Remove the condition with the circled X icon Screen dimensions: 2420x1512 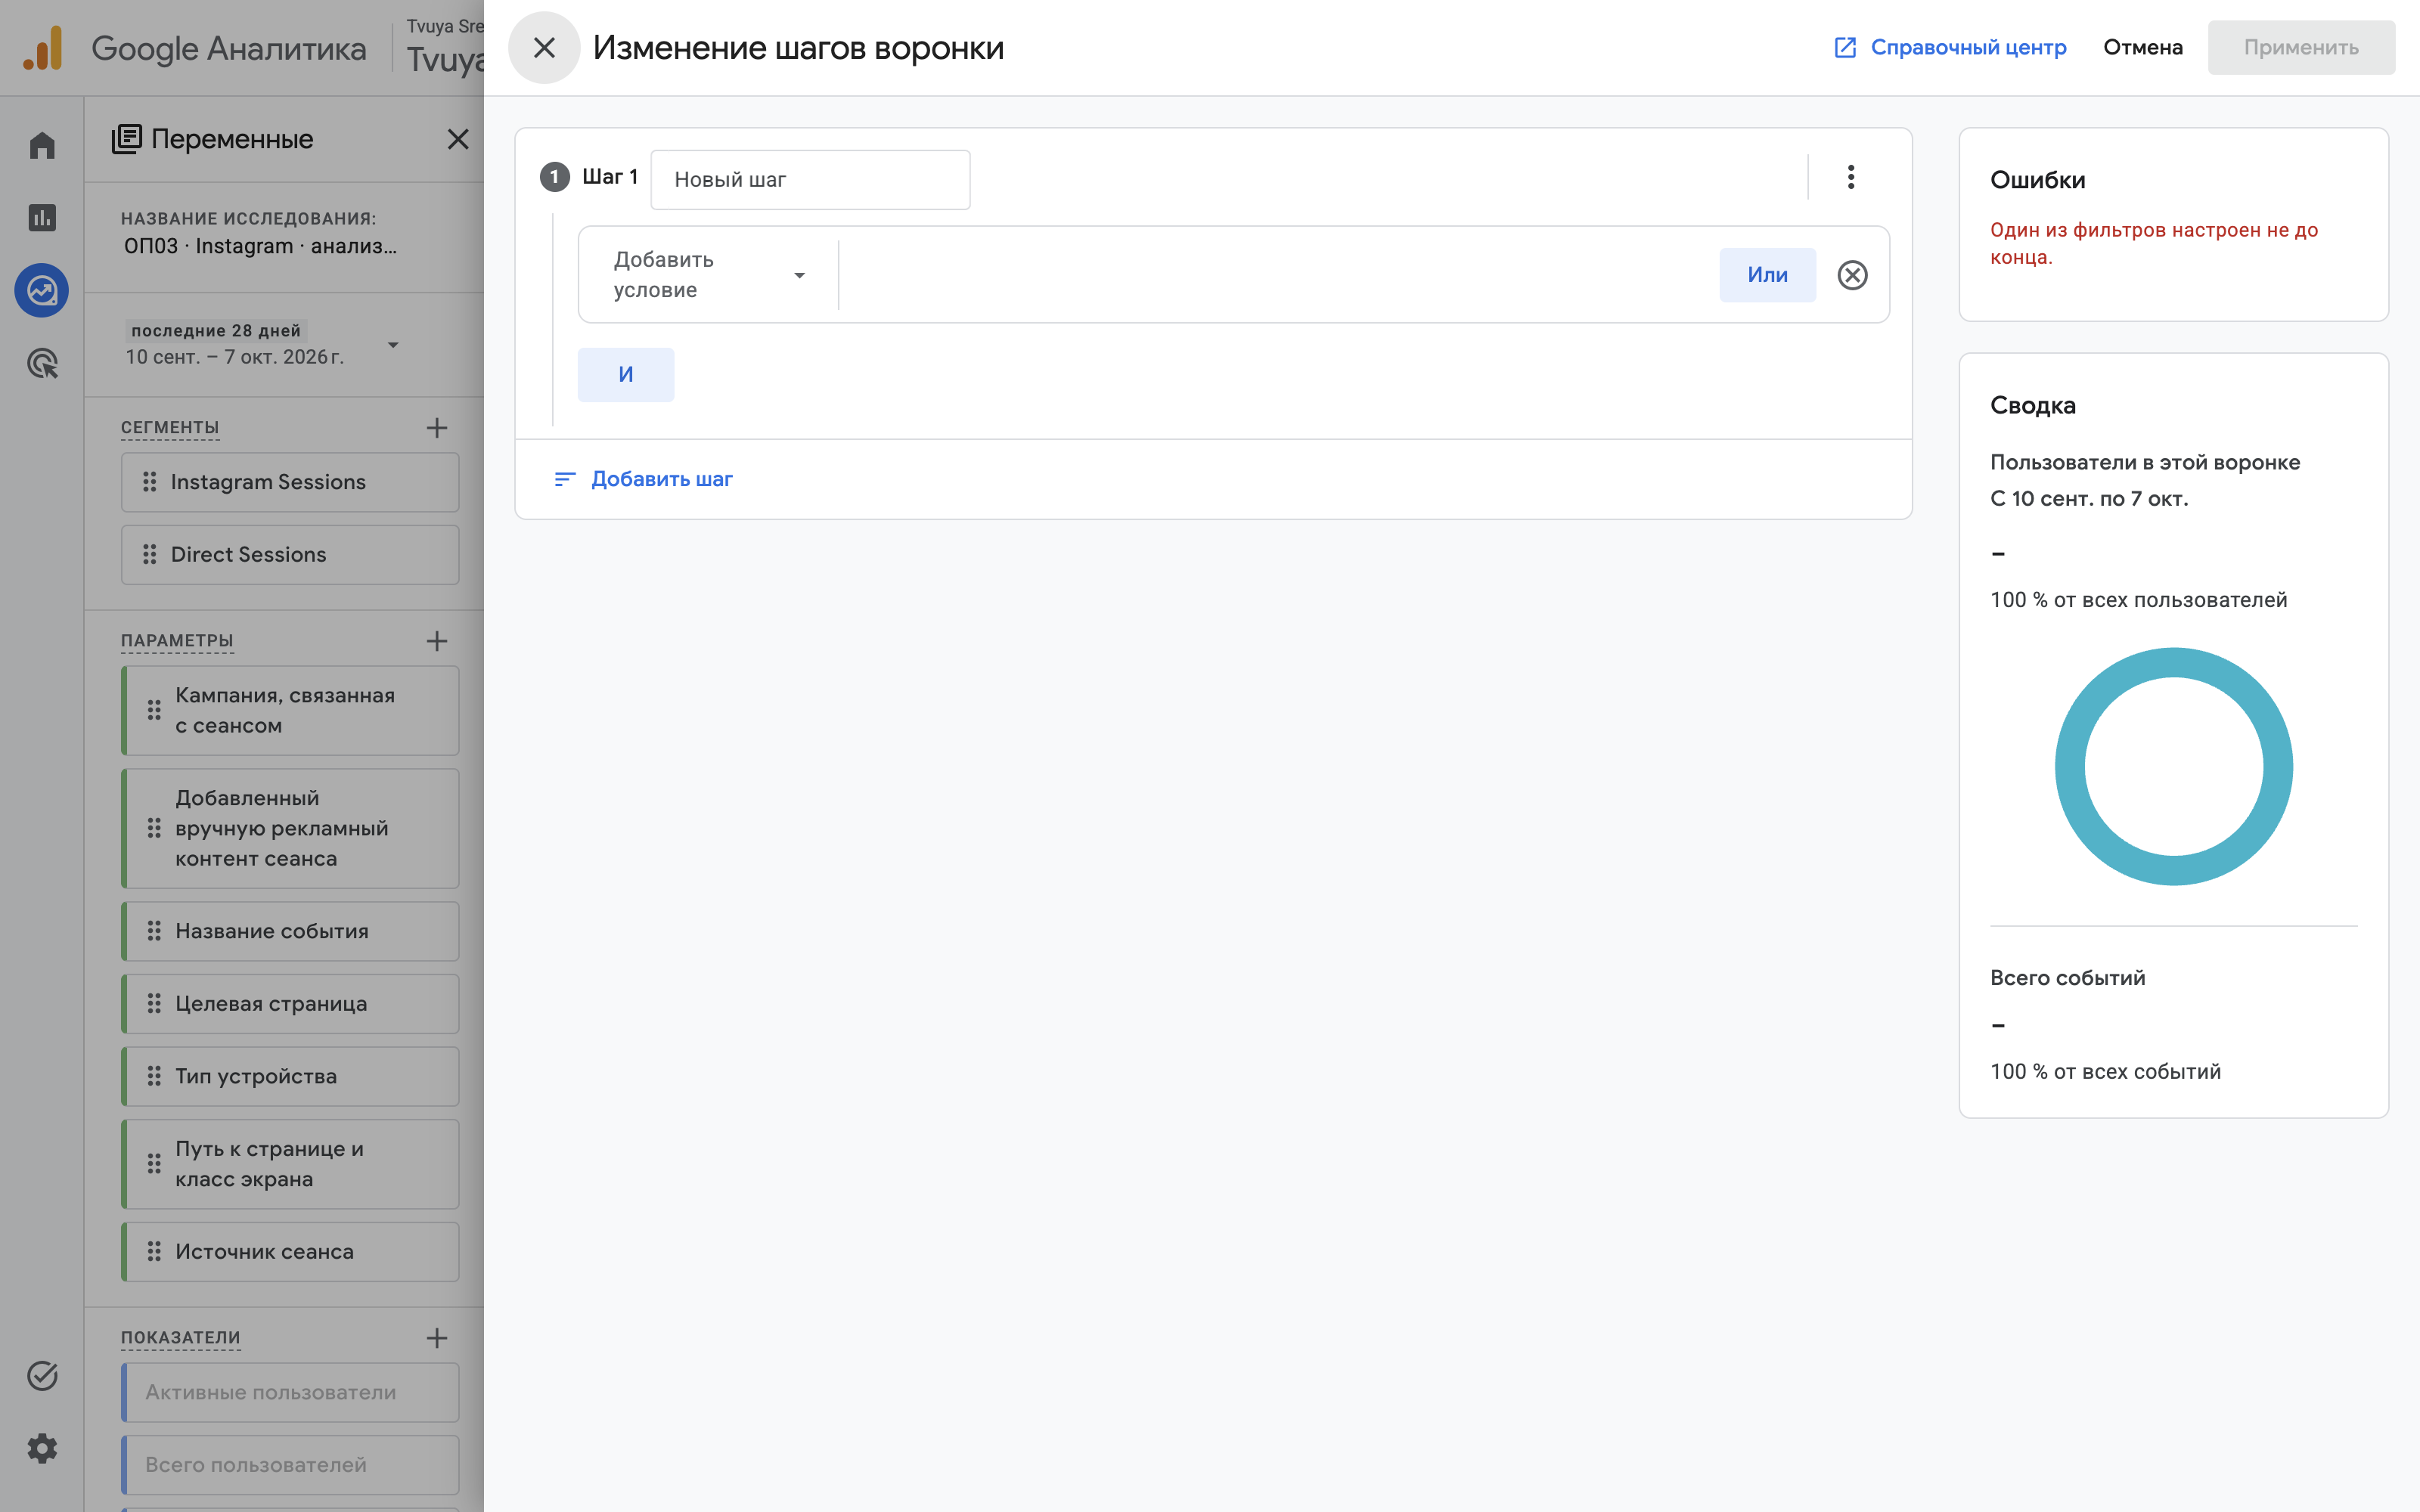tap(1852, 275)
